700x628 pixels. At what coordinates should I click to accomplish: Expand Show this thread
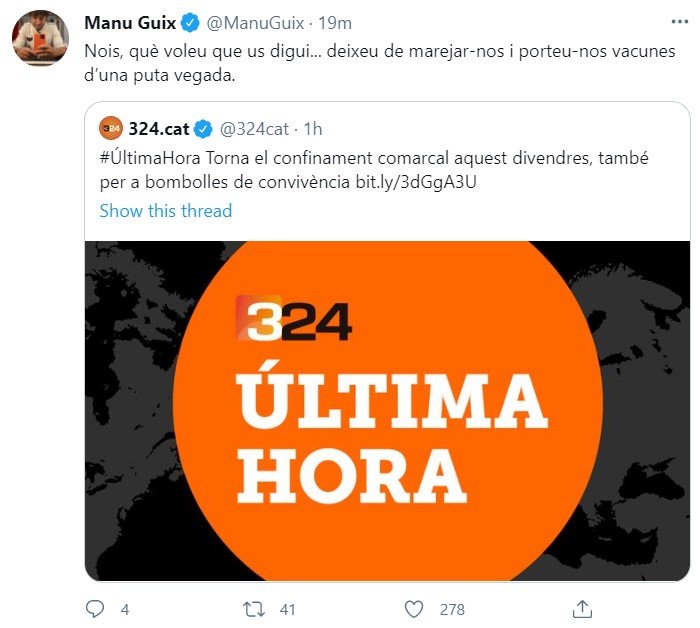(x=166, y=211)
